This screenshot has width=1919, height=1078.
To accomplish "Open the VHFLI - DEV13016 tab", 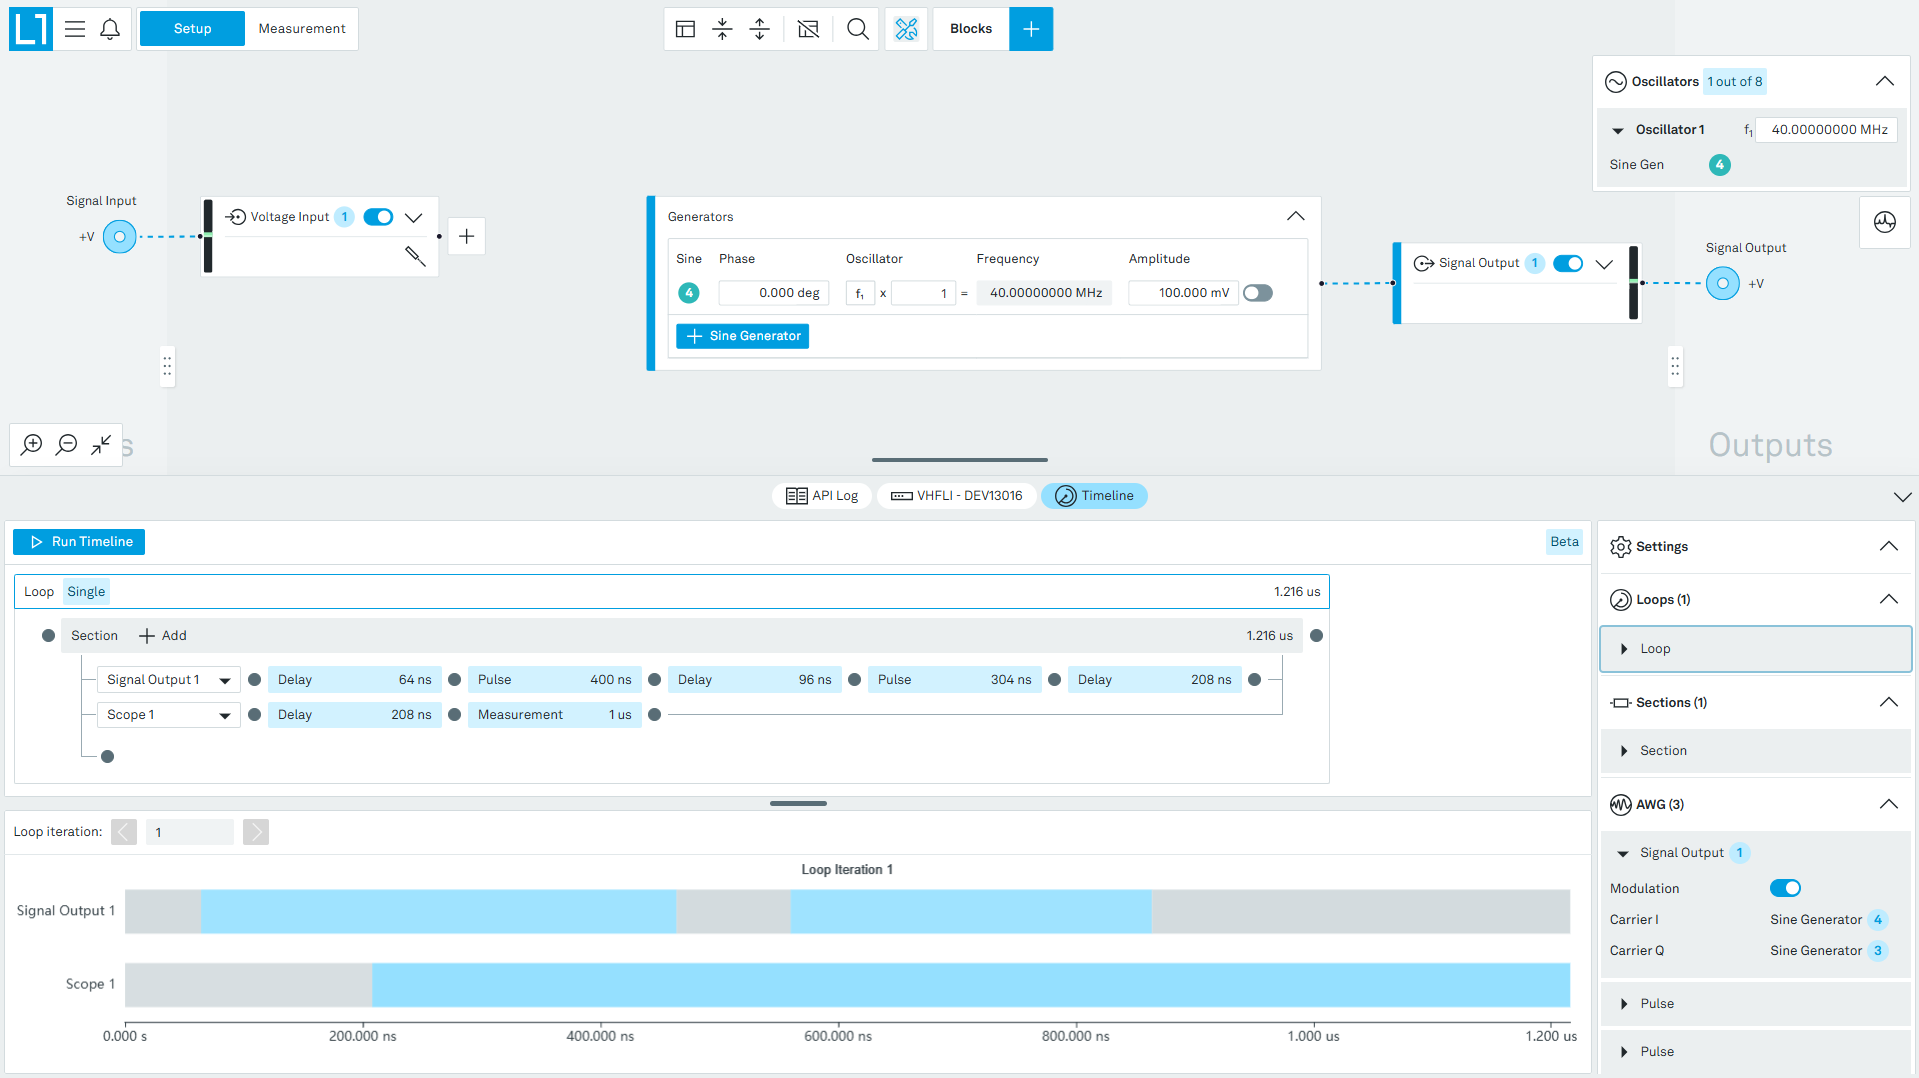I will pos(956,496).
